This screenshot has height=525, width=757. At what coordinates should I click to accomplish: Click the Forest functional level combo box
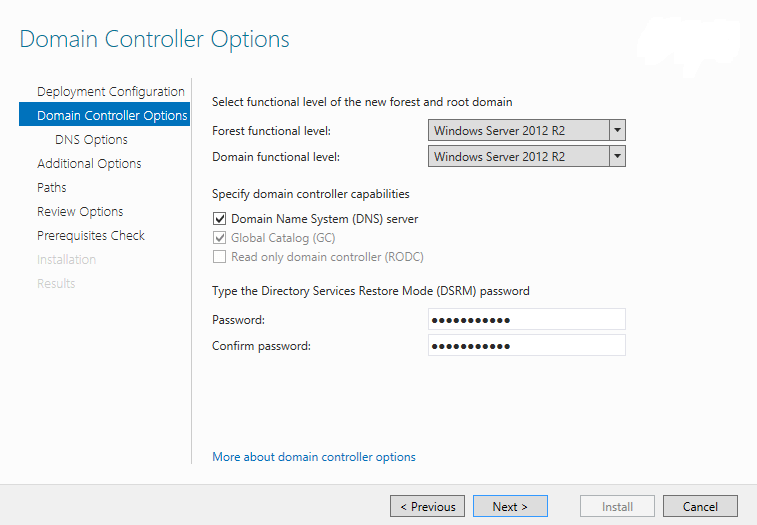(x=518, y=131)
